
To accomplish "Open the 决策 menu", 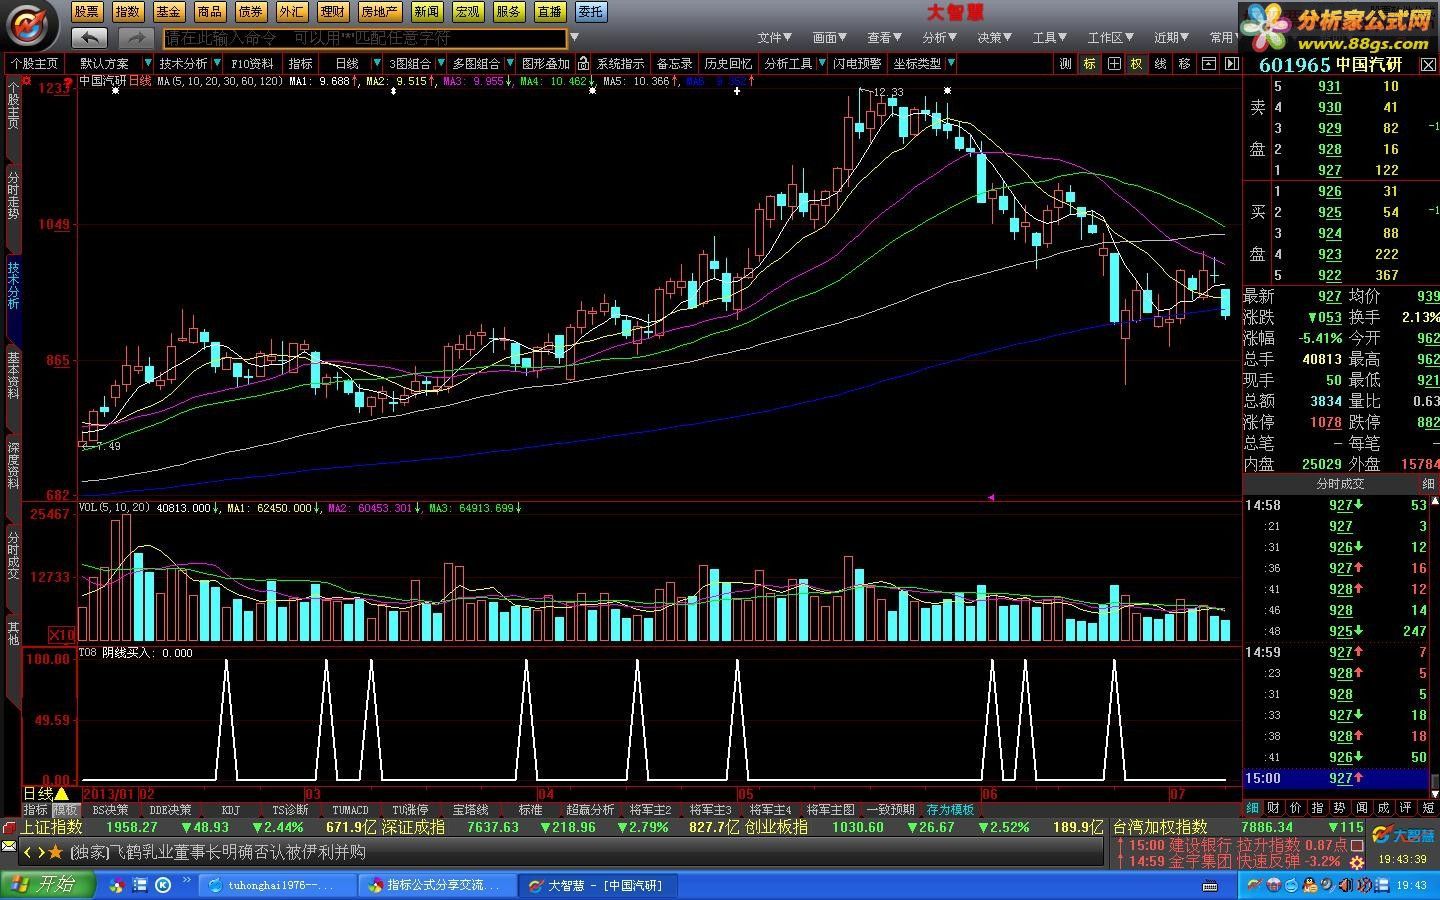I will 995,38.
